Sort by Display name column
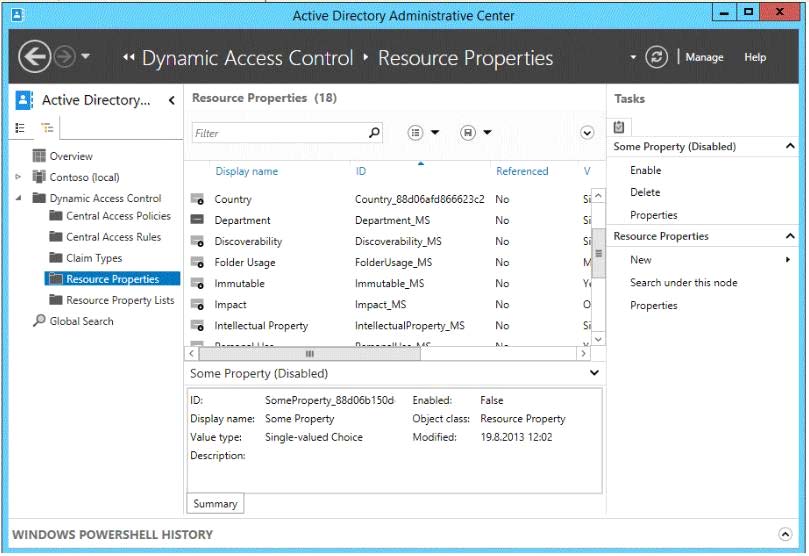Viewport: 809px width, 556px height. pyautogui.click(x=247, y=171)
